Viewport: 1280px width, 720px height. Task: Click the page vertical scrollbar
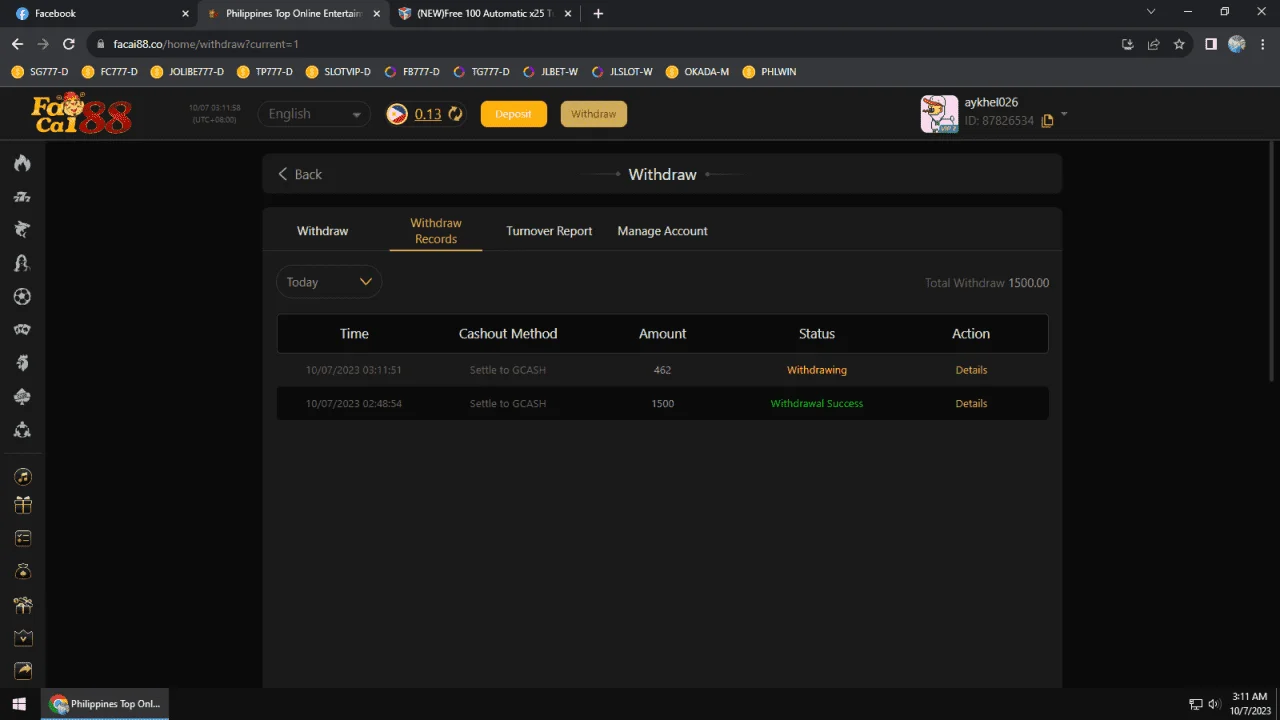pos(1273,260)
